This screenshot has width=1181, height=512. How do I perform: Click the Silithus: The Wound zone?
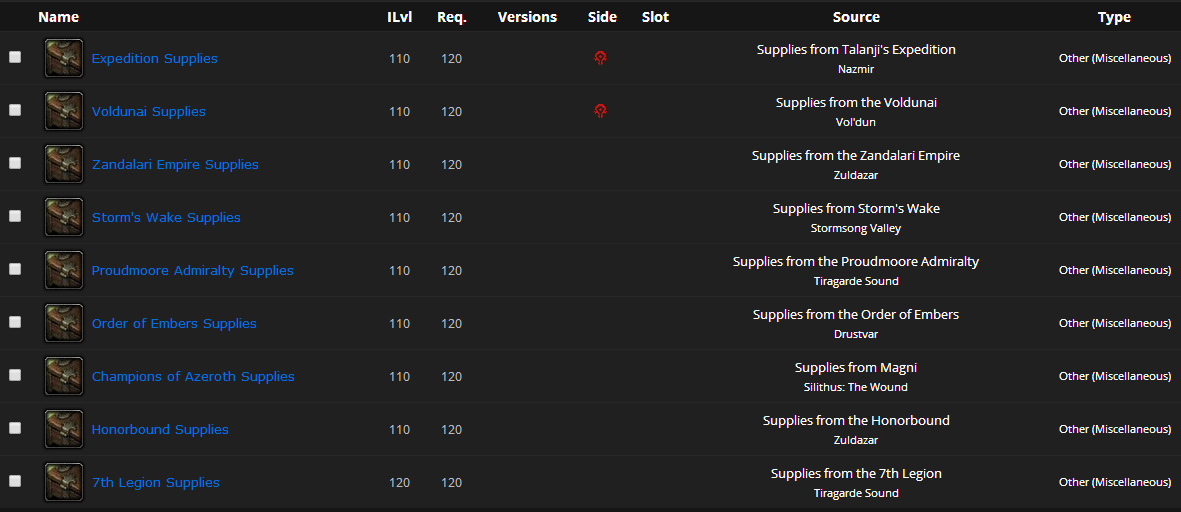(856, 387)
